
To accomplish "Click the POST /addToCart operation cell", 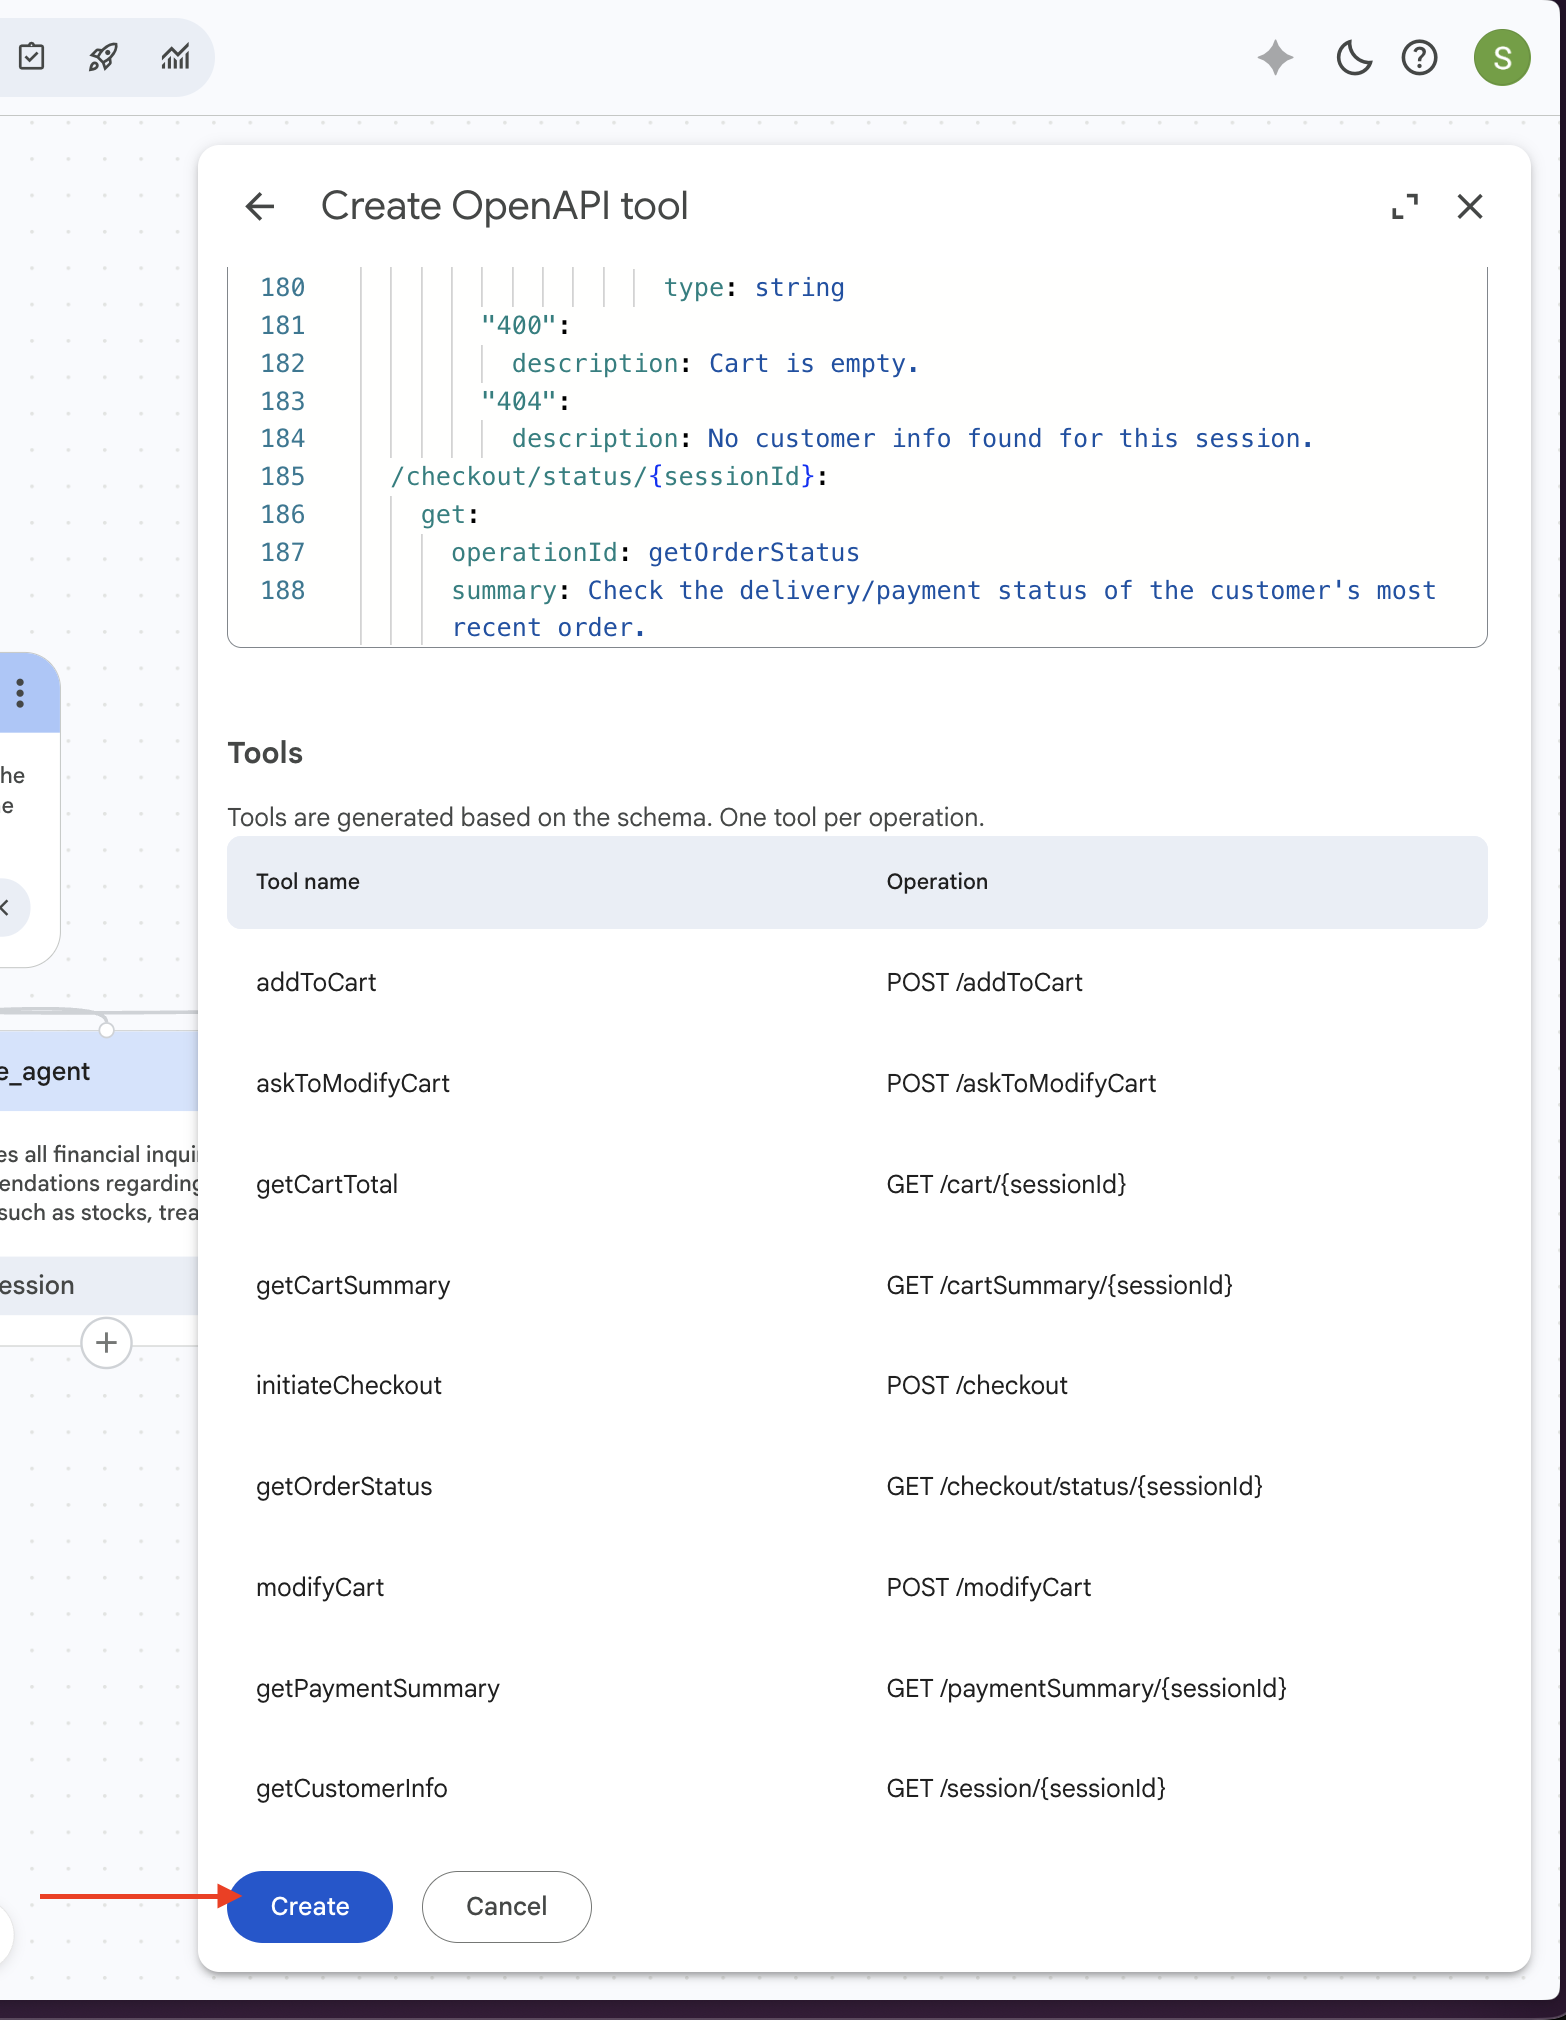I will pyautogui.click(x=985, y=982).
